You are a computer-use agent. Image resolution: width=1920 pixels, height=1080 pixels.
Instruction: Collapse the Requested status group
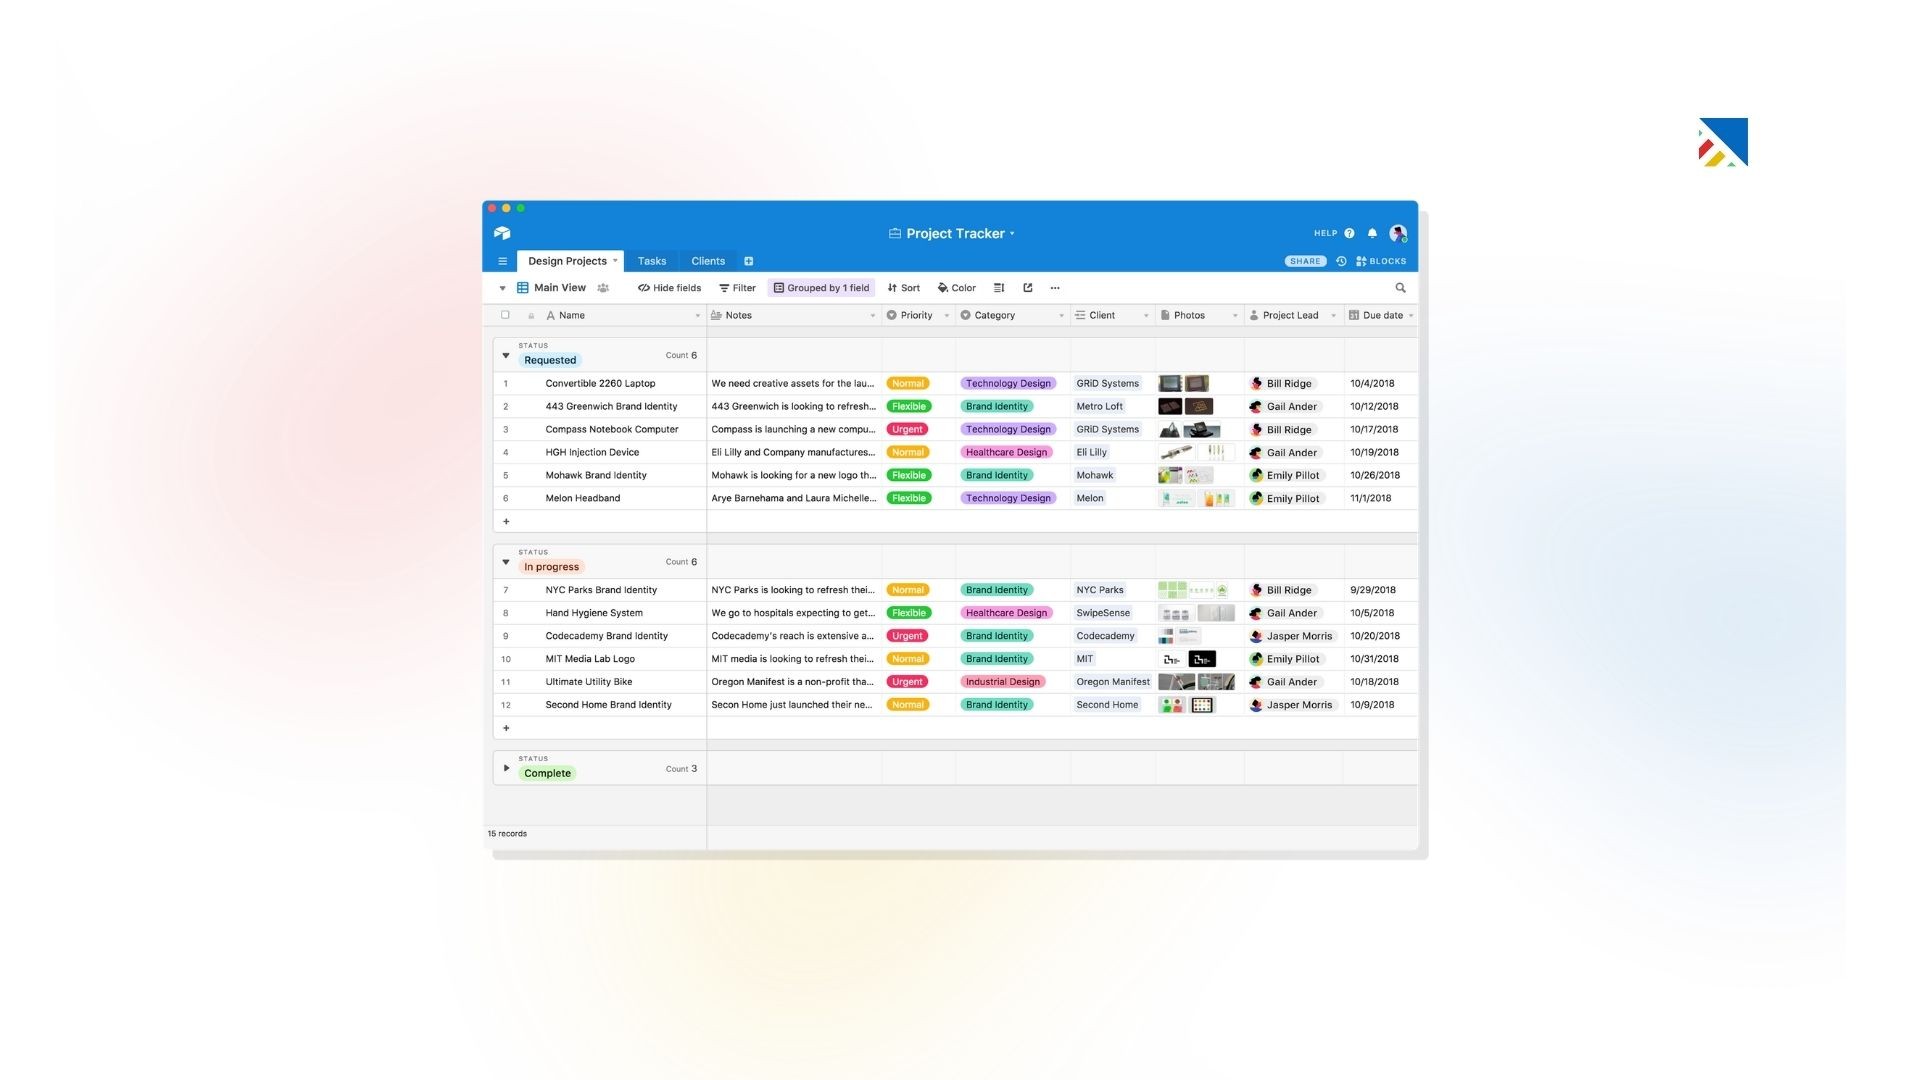click(x=505, y=355)
